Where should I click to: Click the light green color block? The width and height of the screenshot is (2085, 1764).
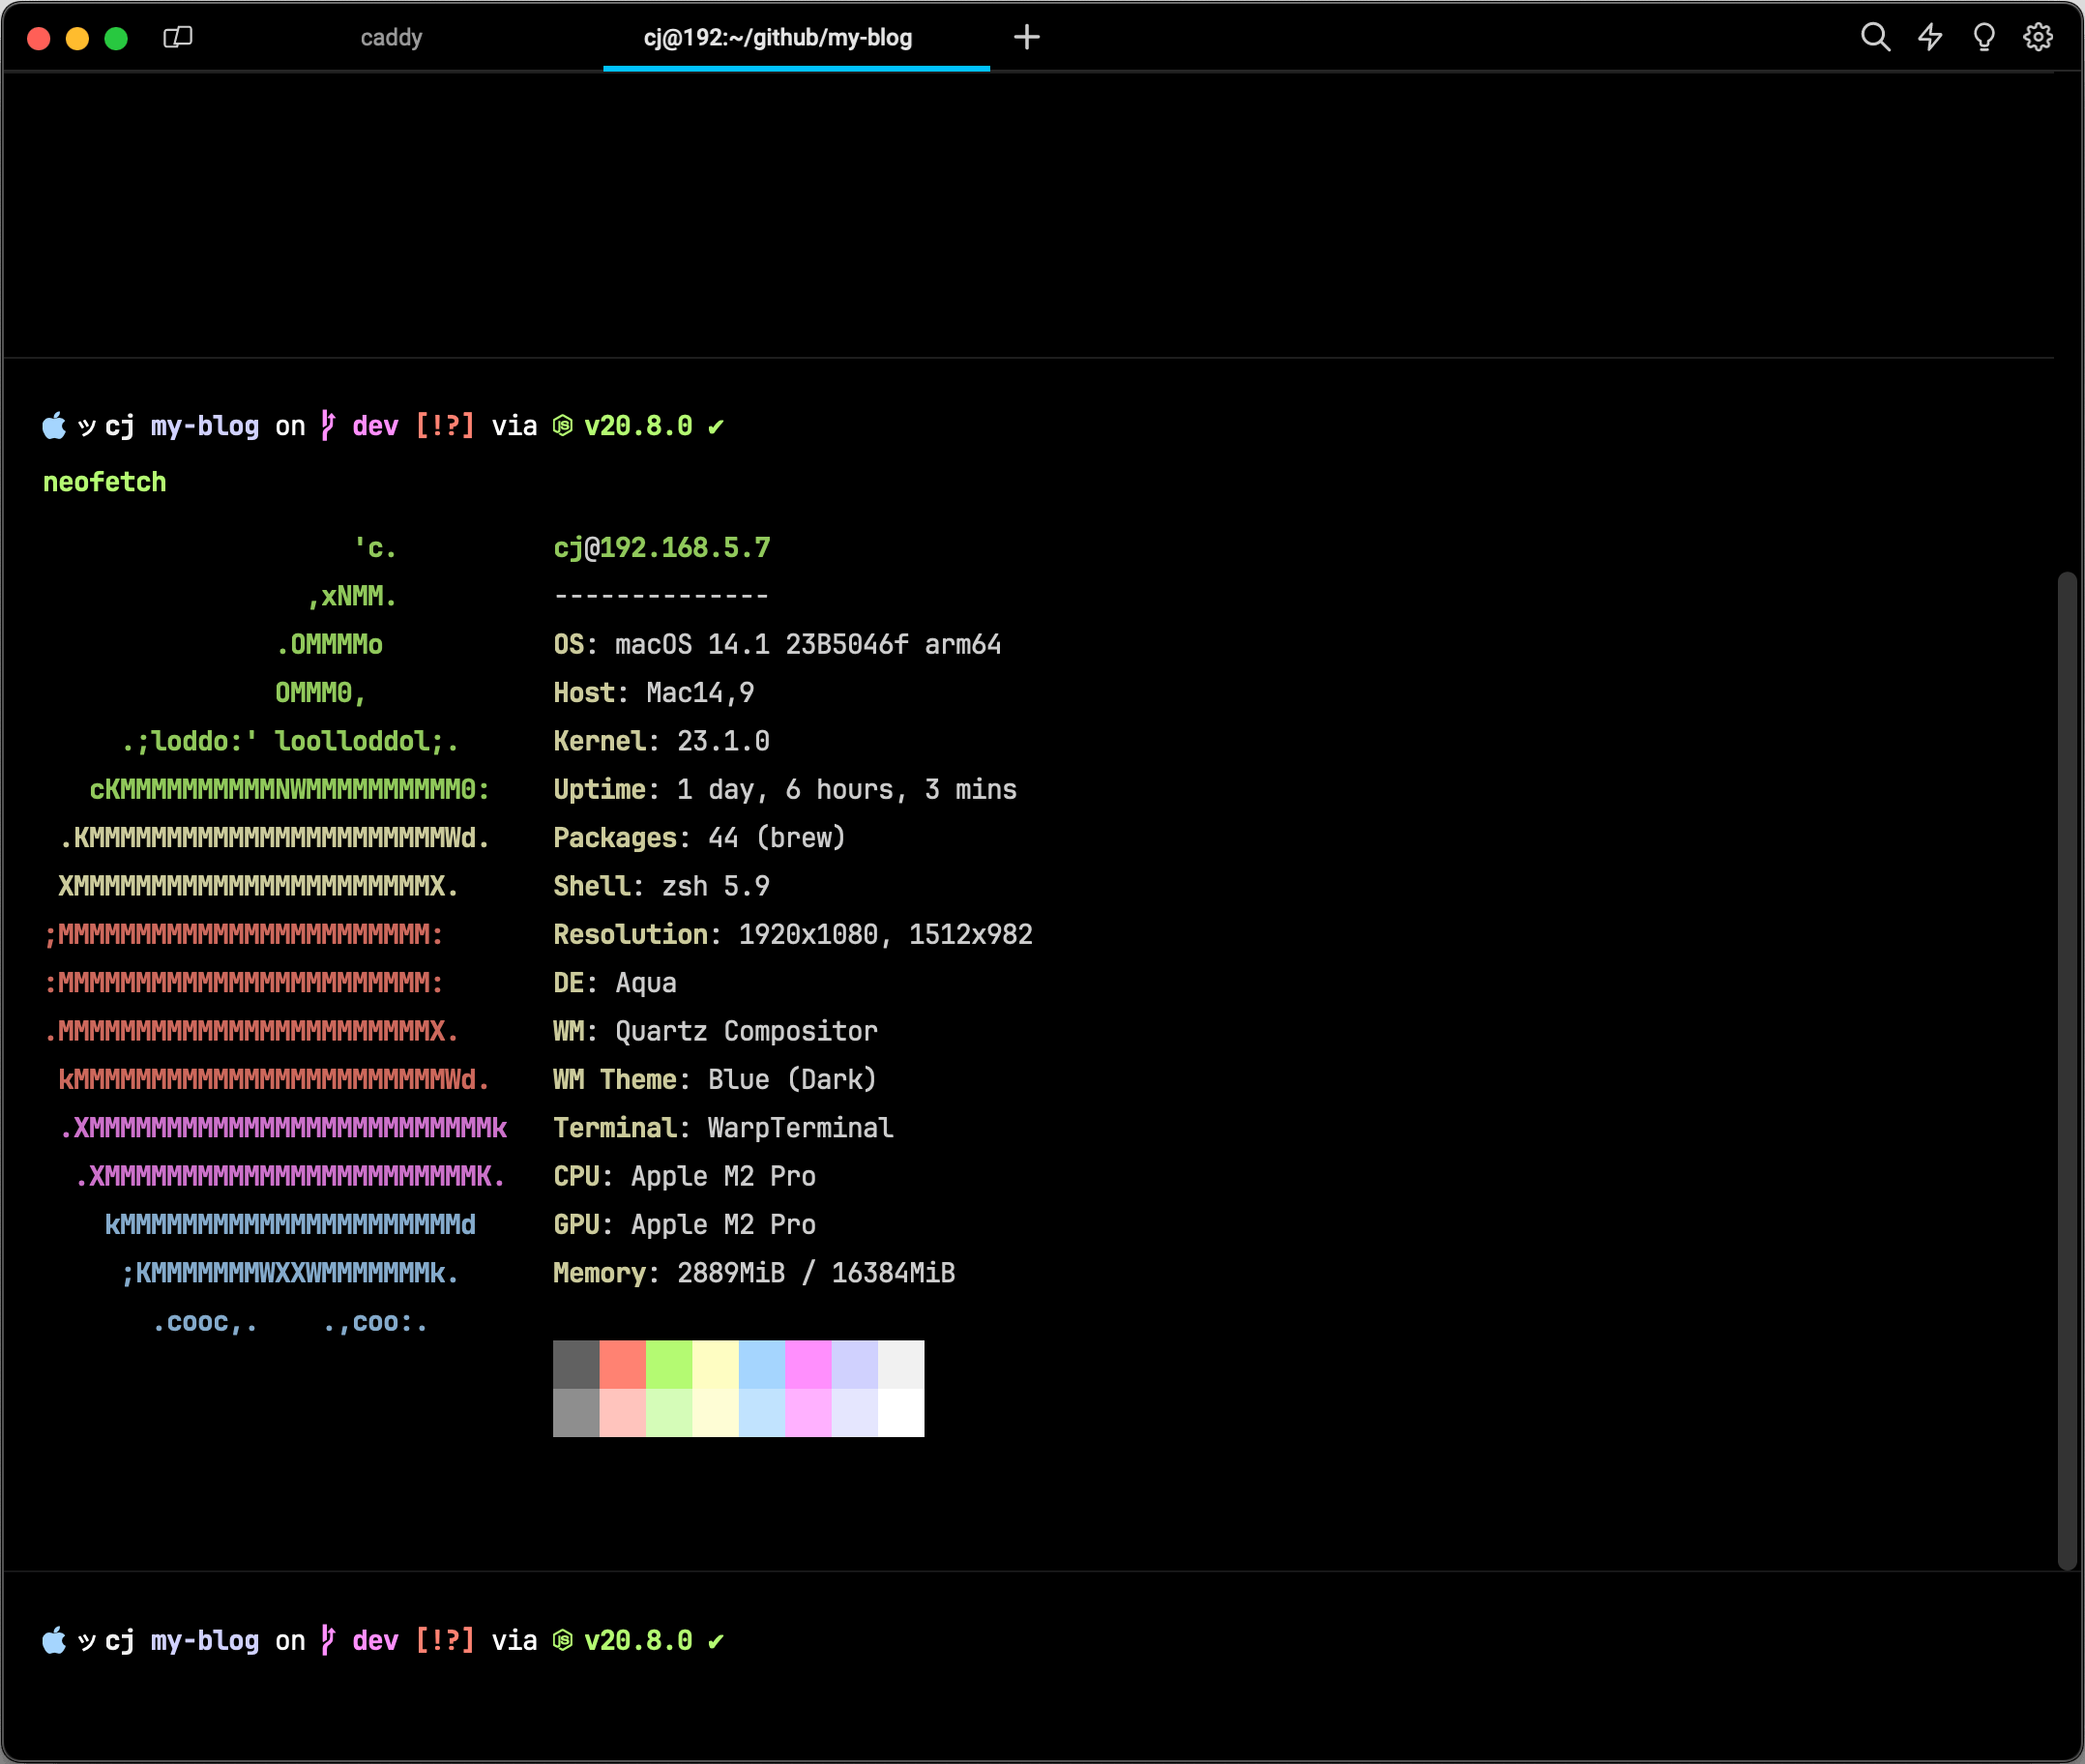669,1364
